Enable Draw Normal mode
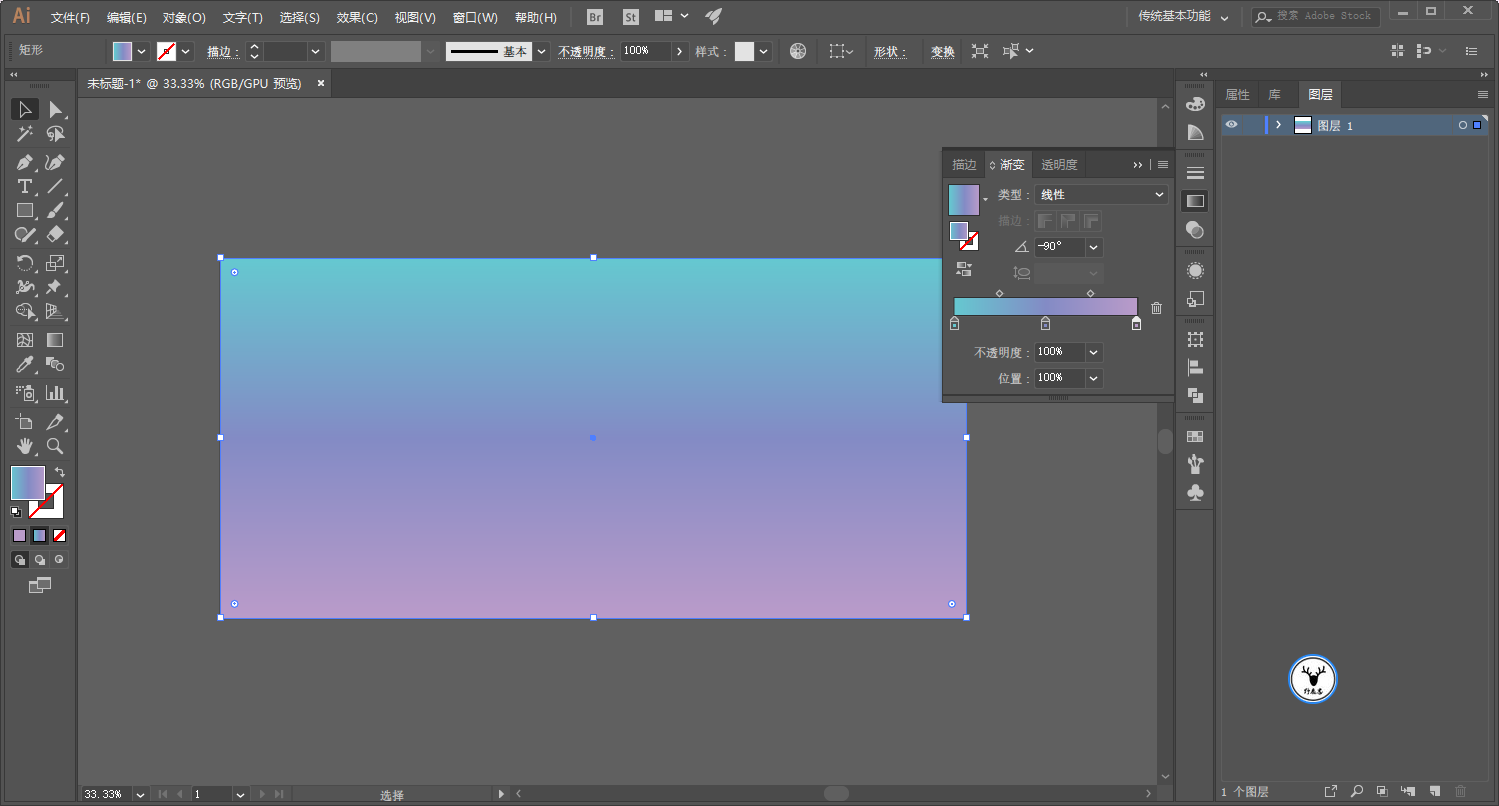The height and width of the screenshot is (806, 1499). click(19, 560)
